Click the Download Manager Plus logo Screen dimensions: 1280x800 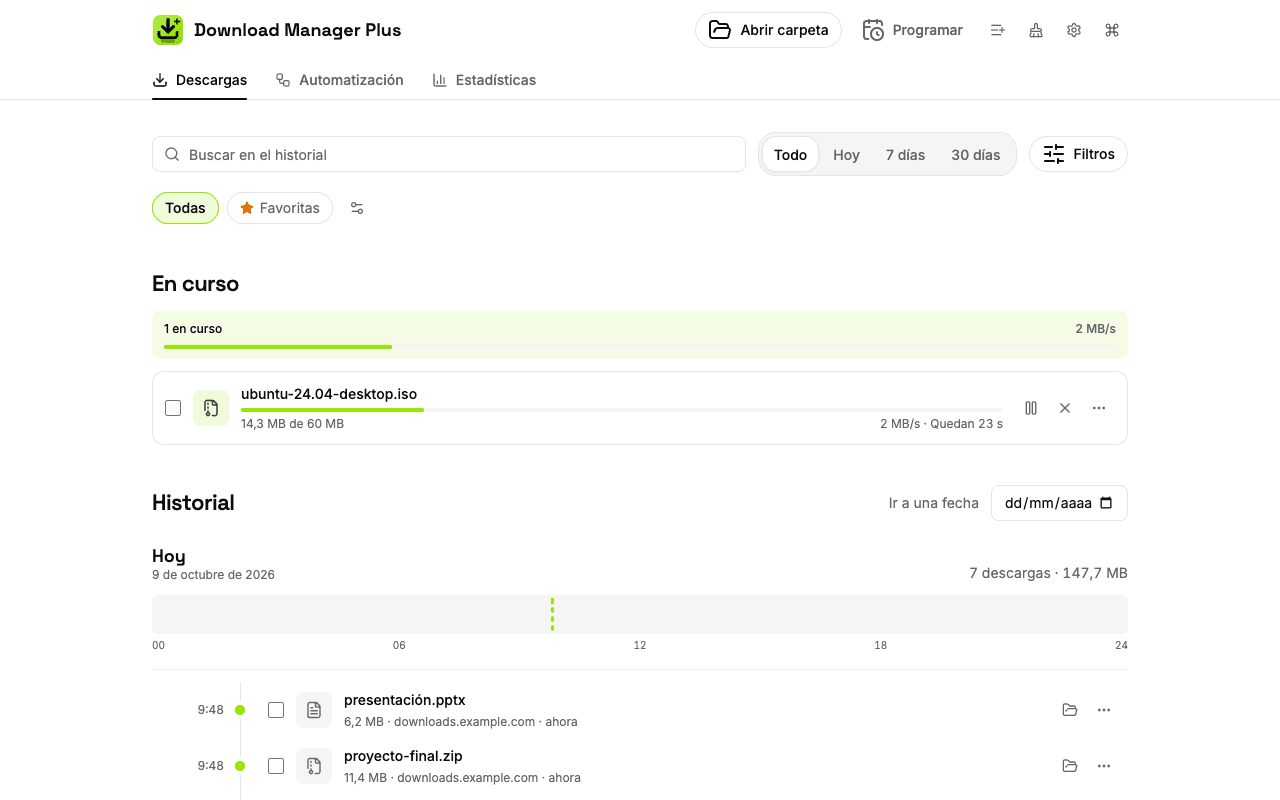click(168, 30)
